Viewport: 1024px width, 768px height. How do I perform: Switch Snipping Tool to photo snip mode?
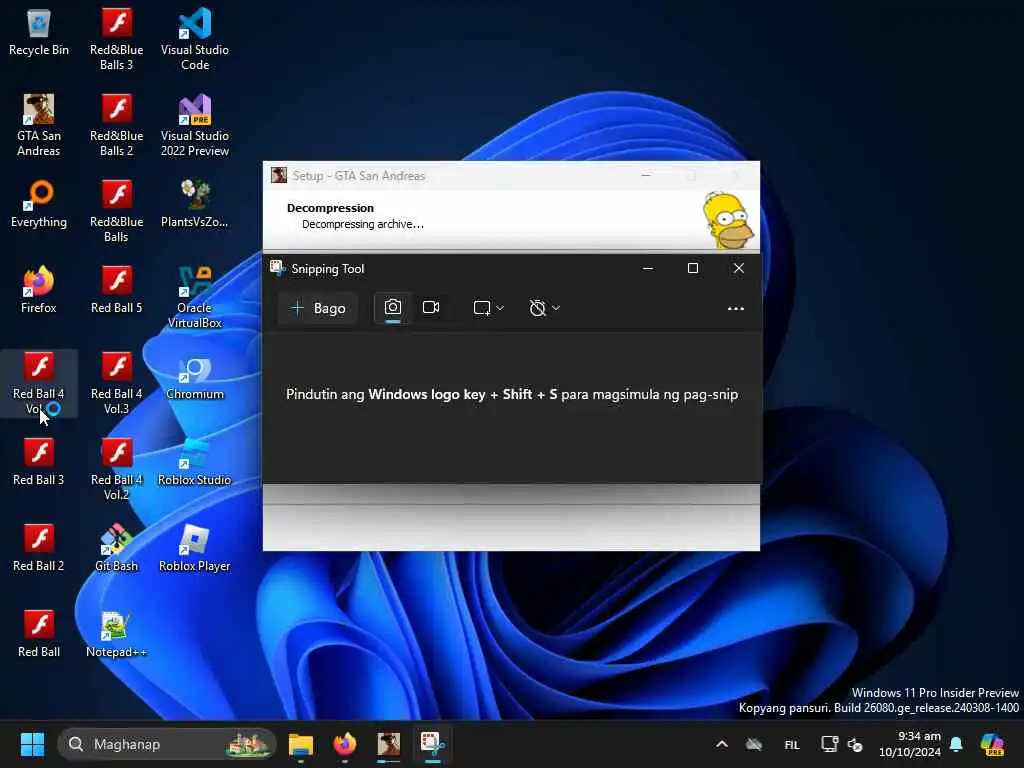(x=392, y=308)
